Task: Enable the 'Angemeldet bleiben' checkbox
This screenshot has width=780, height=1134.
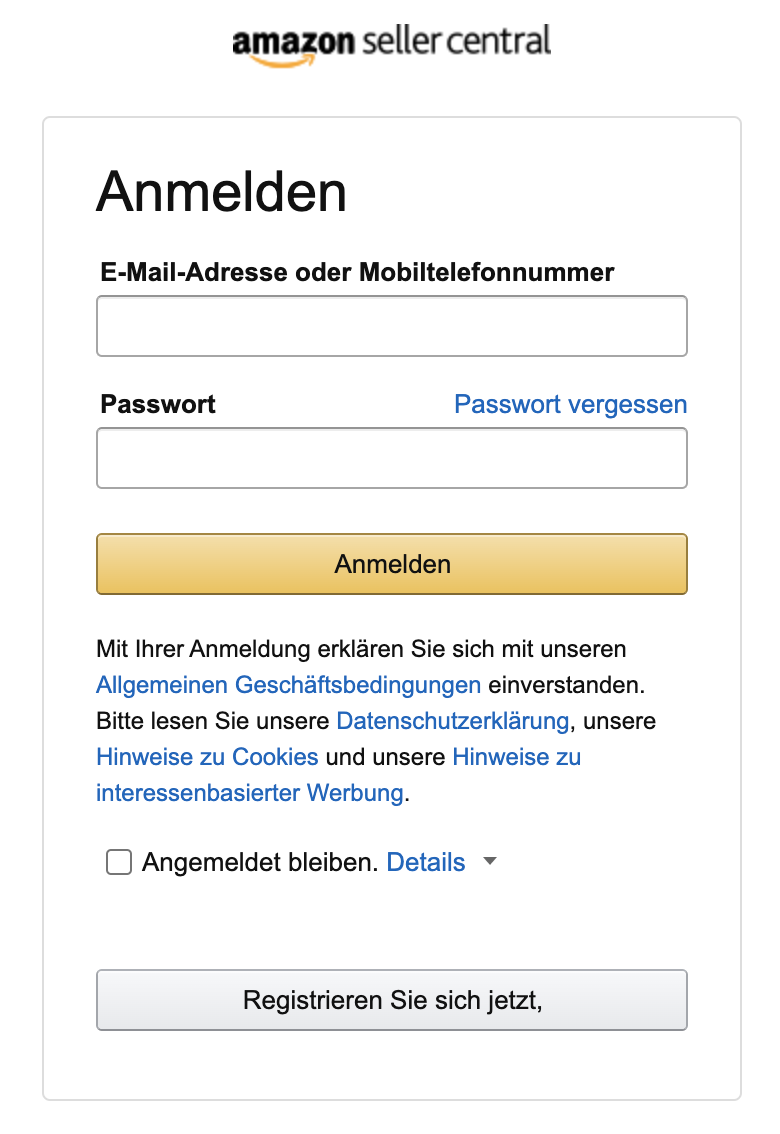Action: 119,862
